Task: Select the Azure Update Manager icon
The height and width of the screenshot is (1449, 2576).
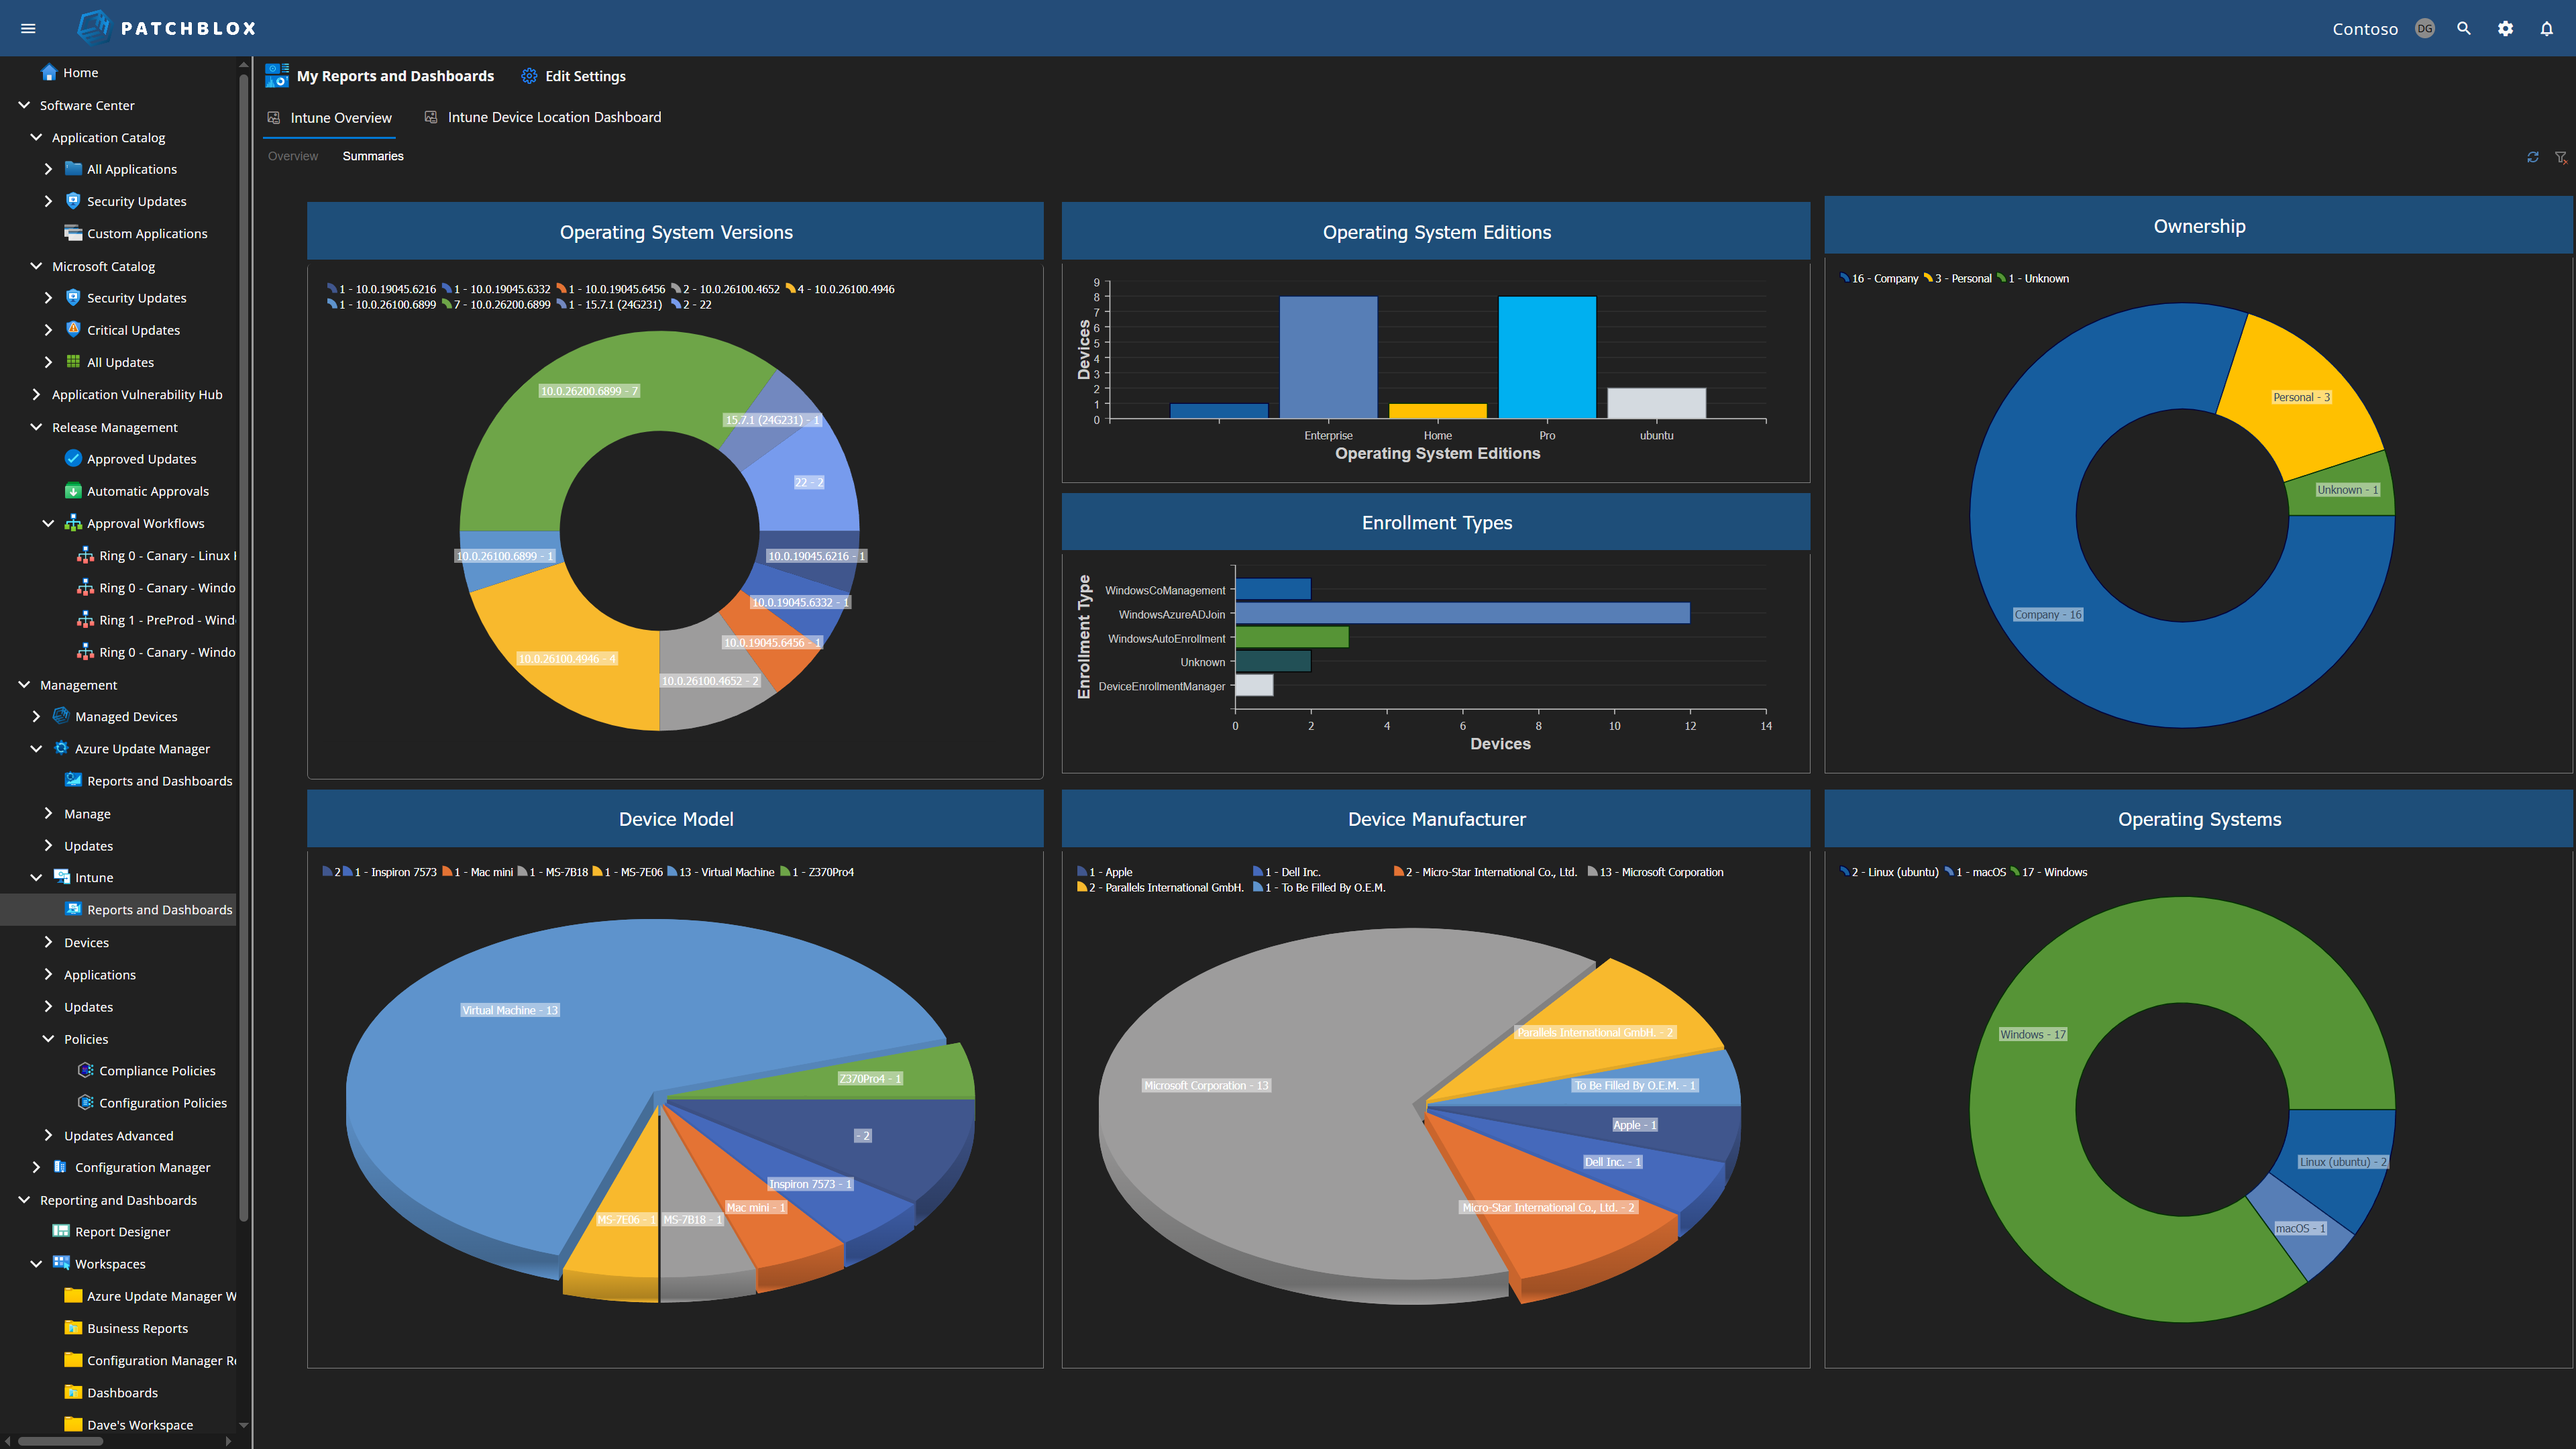Action: click(x=60, y=748)
